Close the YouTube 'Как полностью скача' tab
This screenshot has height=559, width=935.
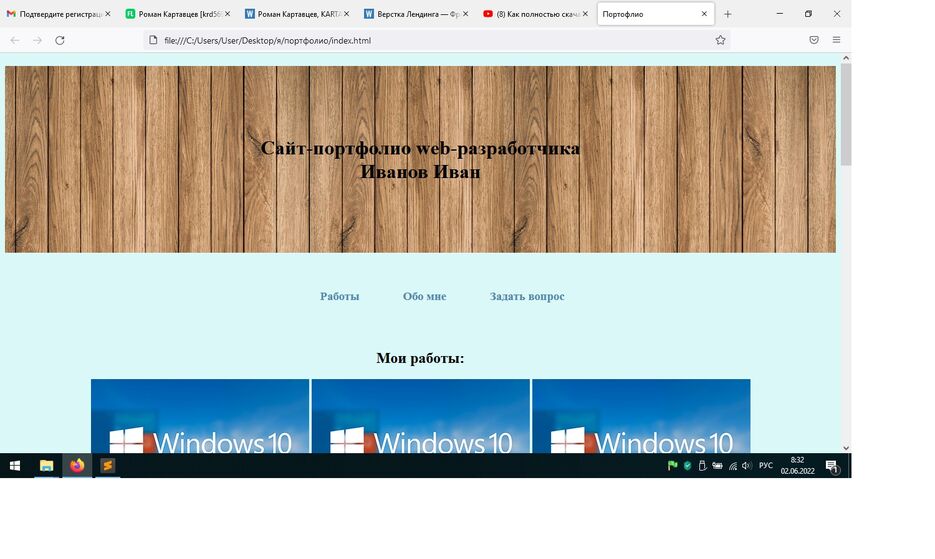tap(585, 14)
